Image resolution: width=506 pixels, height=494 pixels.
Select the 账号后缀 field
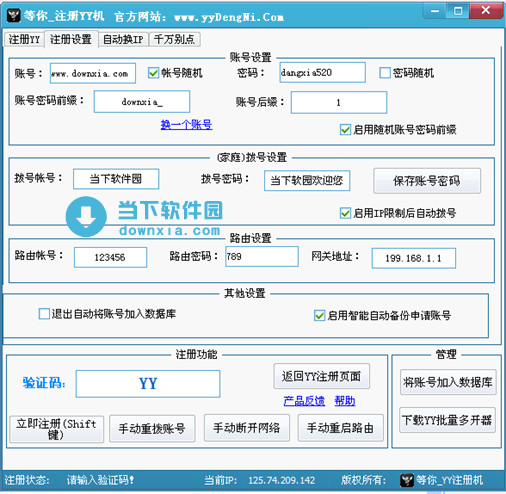(x=339, y=102)
